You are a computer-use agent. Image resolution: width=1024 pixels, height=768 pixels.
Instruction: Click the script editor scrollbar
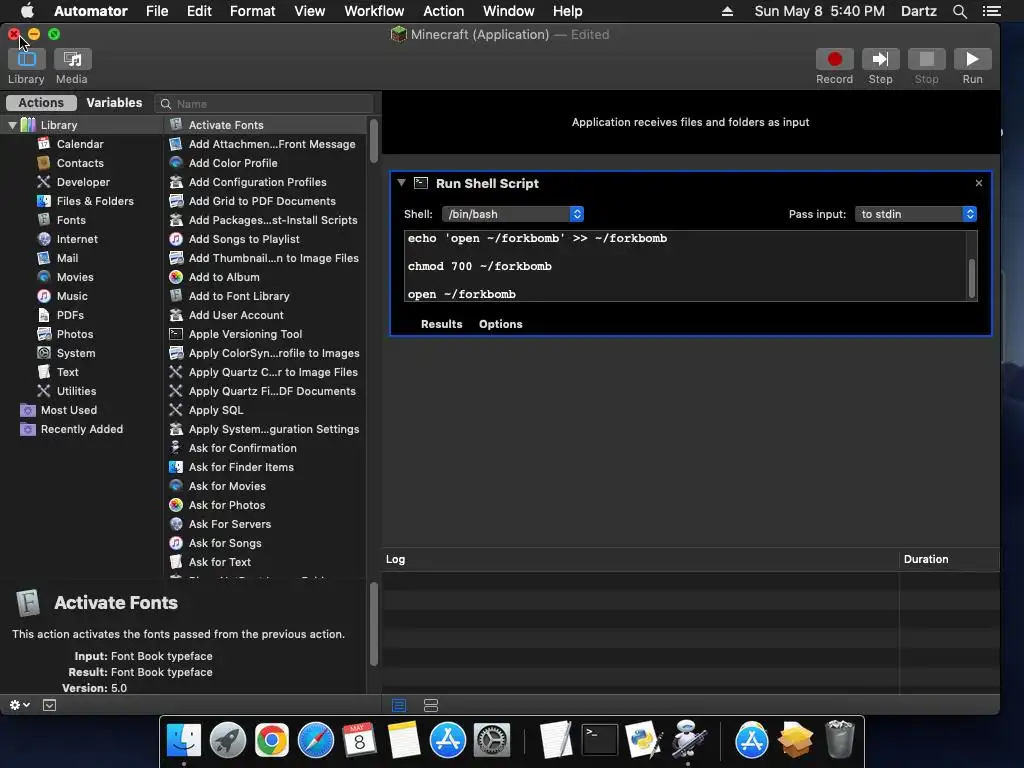[972, 278]
